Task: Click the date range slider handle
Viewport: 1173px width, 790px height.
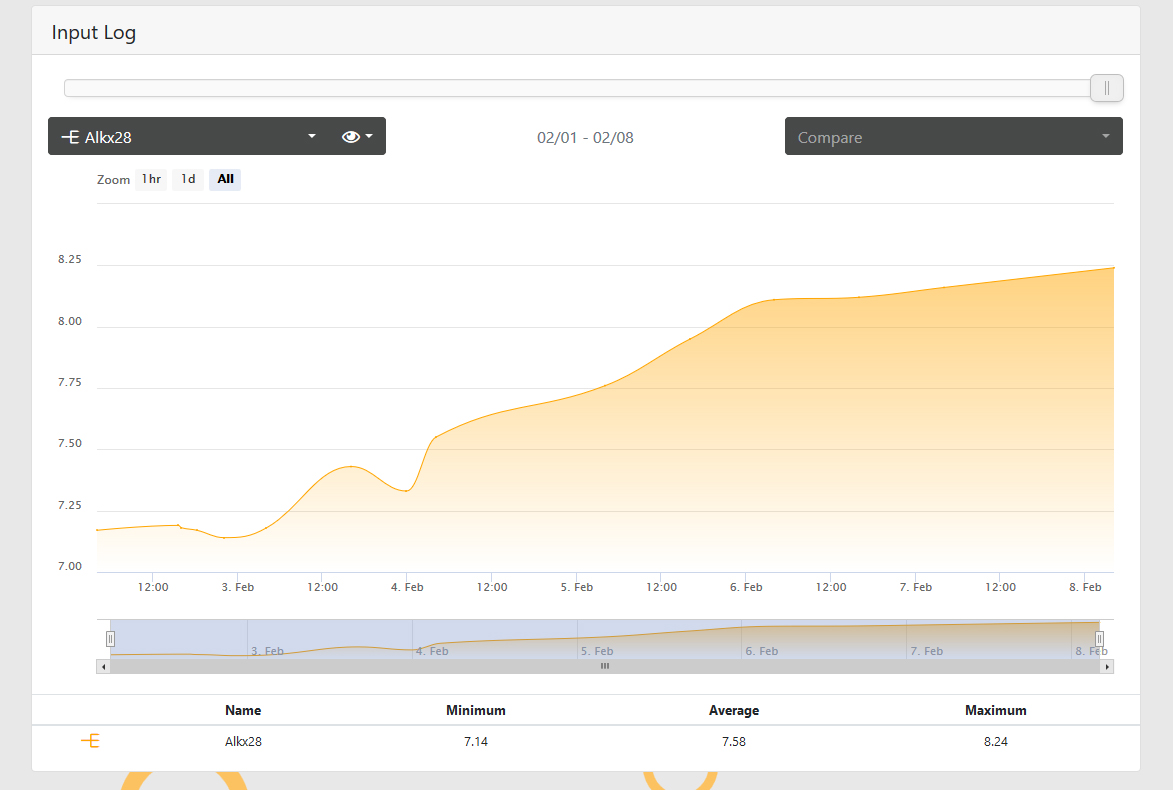Action: [1106, 88]
